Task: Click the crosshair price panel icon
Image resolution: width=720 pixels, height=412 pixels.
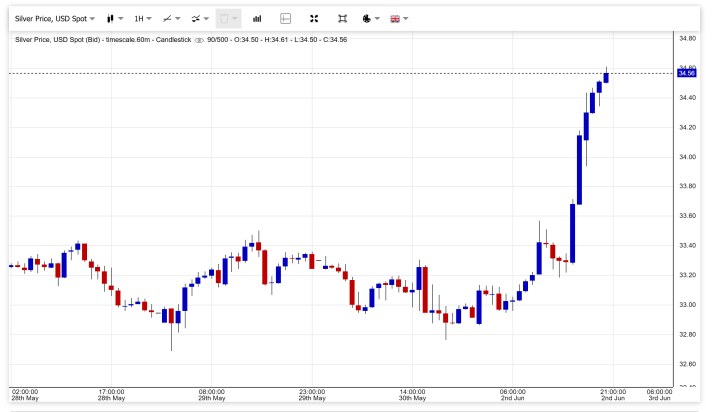Action: [286, 18]
